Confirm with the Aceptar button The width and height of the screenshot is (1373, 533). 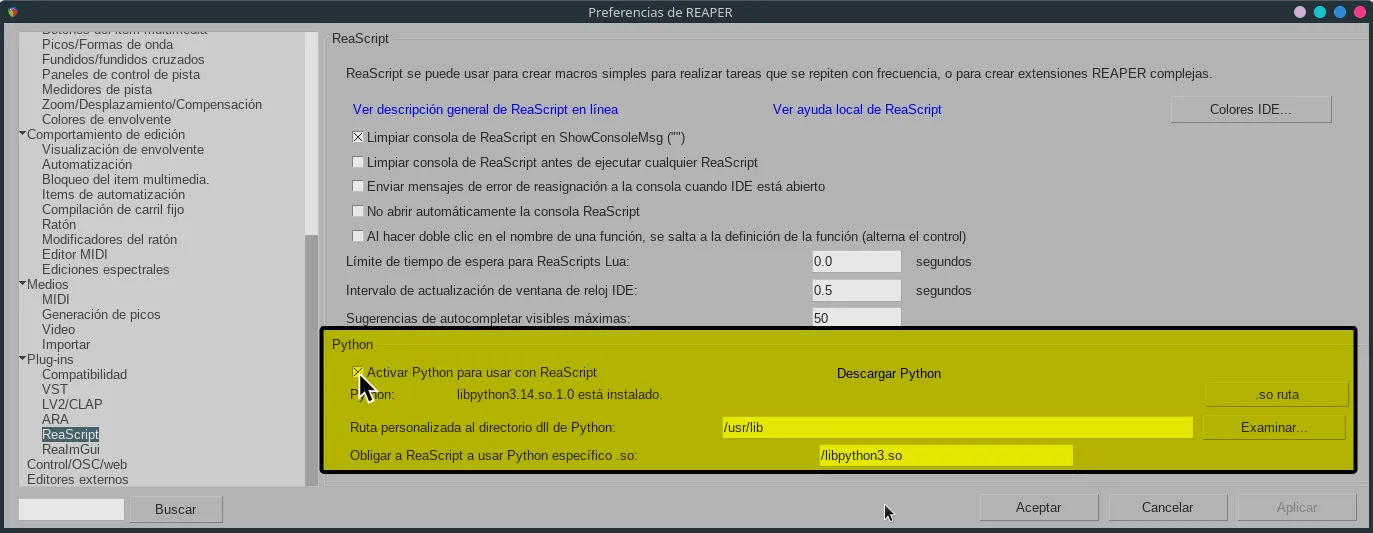tap(1038, 508)
